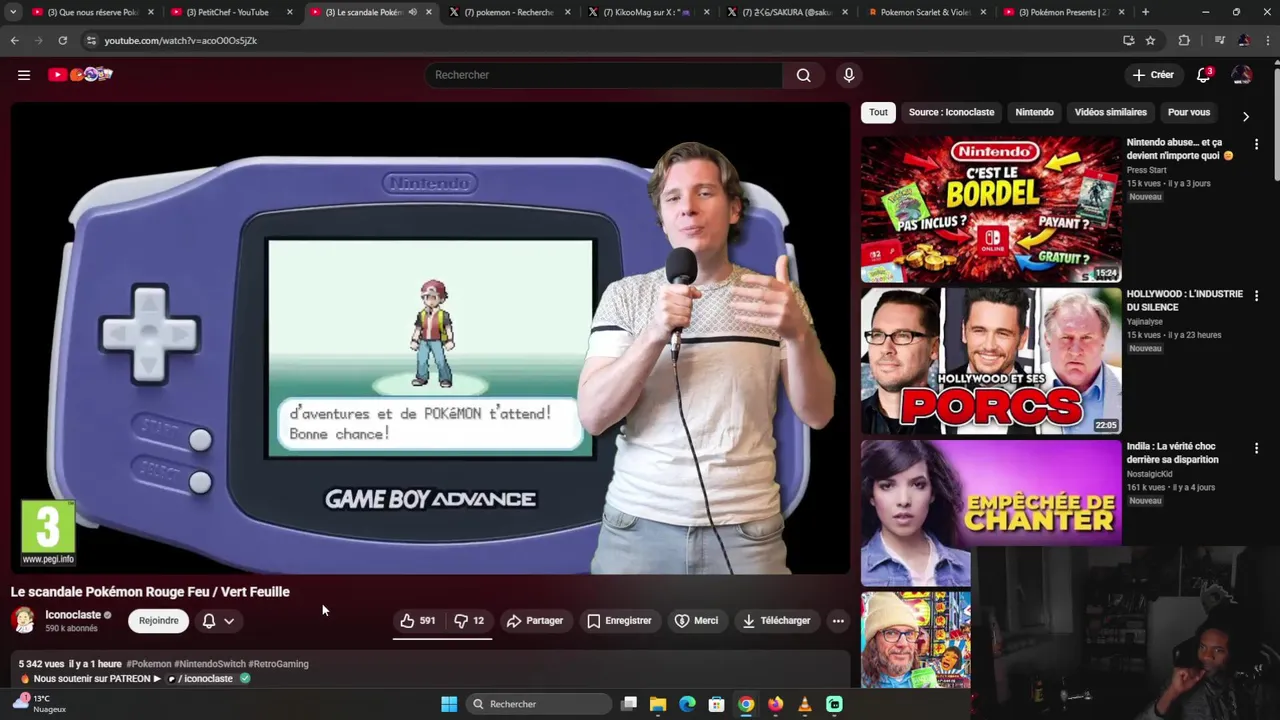Open Chrome extensions puzzle icon
This screenshot has width=1280, height=720.
(x=1184, y=40)
